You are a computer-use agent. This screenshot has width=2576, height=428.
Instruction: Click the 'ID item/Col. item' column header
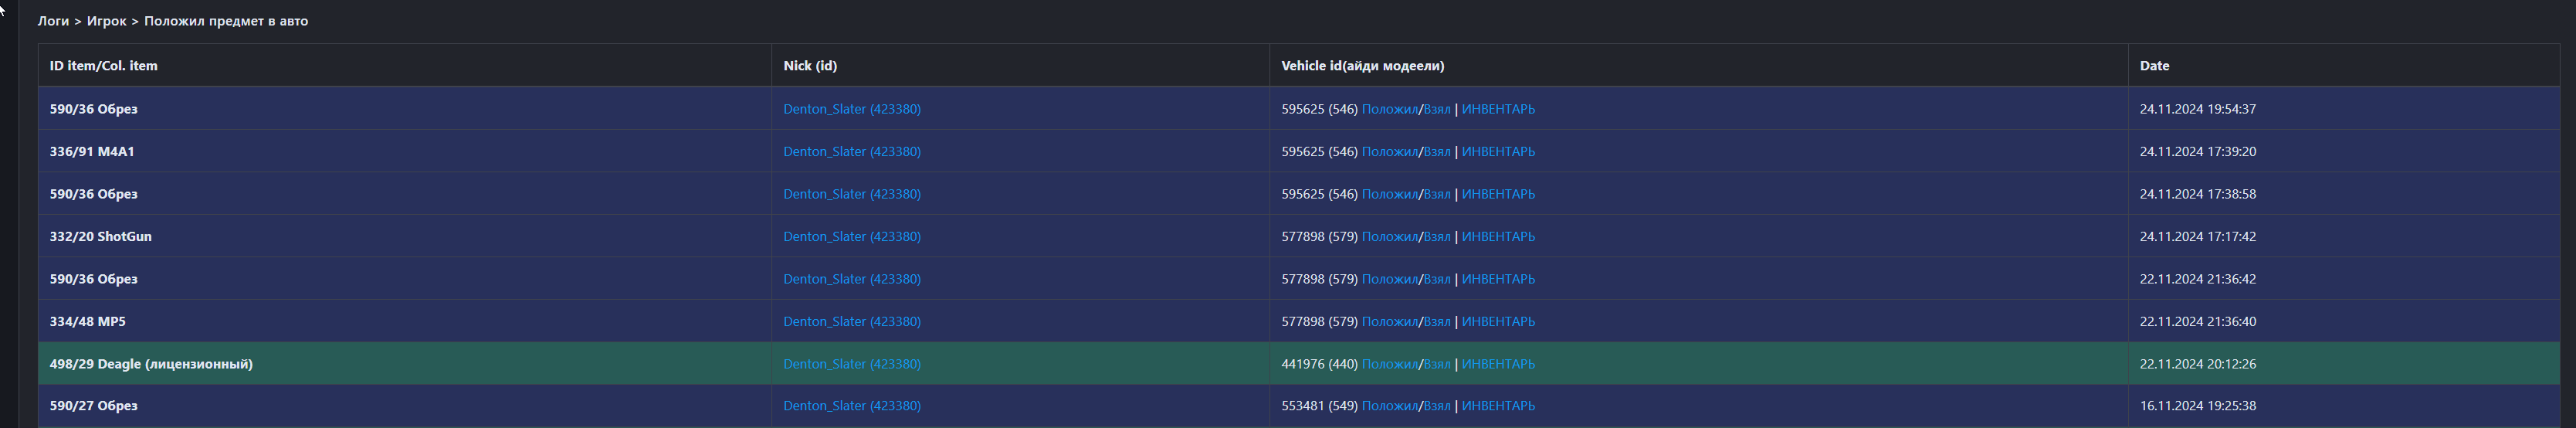point(103,66)
